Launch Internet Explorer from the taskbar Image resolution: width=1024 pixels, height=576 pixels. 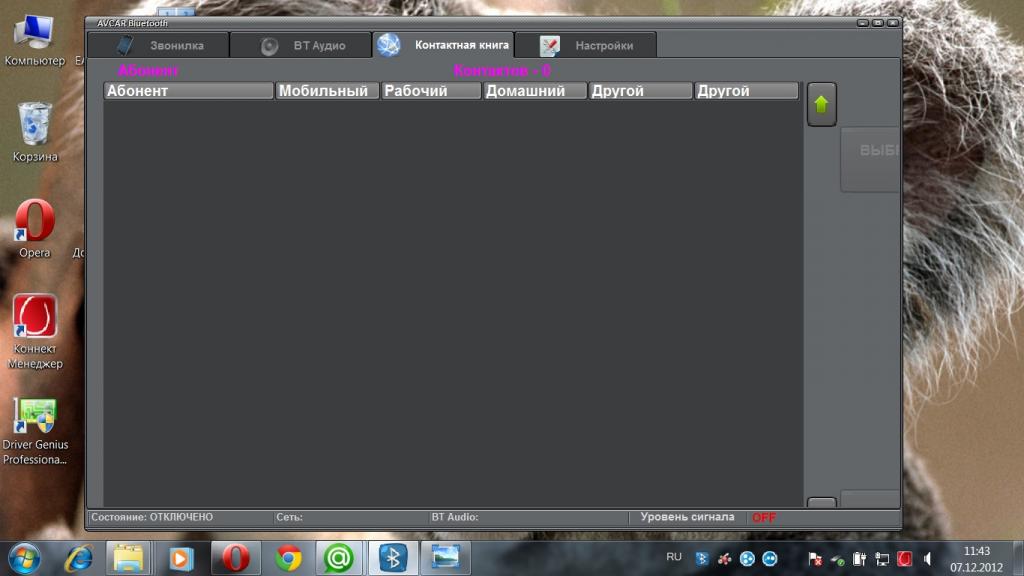coord(77,557)
